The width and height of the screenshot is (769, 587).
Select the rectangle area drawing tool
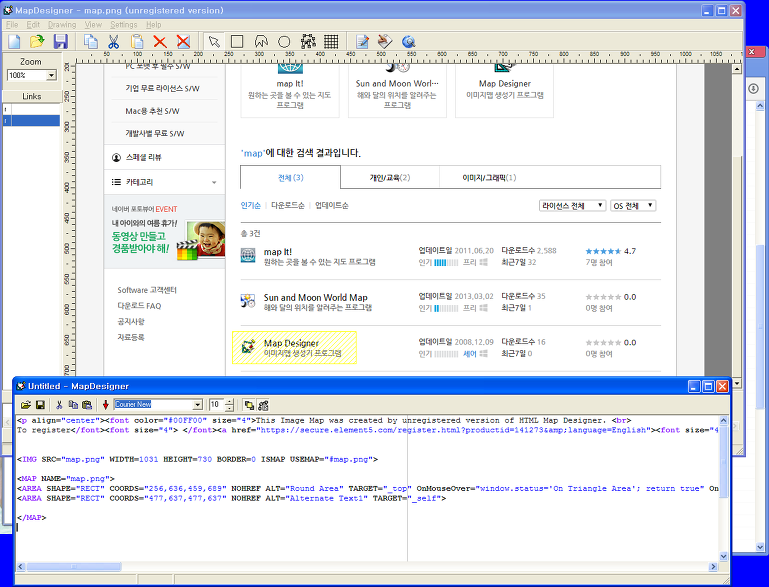237,42
